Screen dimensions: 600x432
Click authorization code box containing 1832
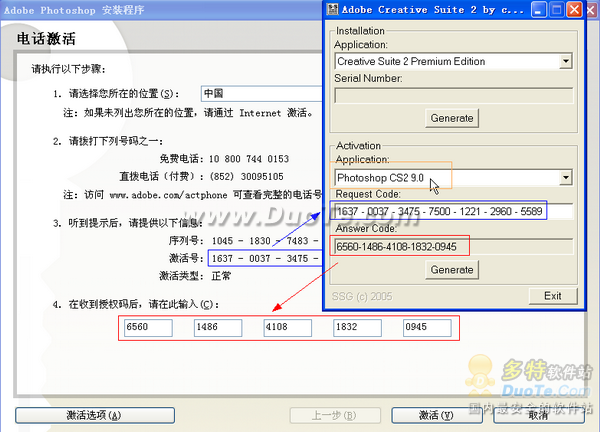pyautogui.click(x=357, y=328)
